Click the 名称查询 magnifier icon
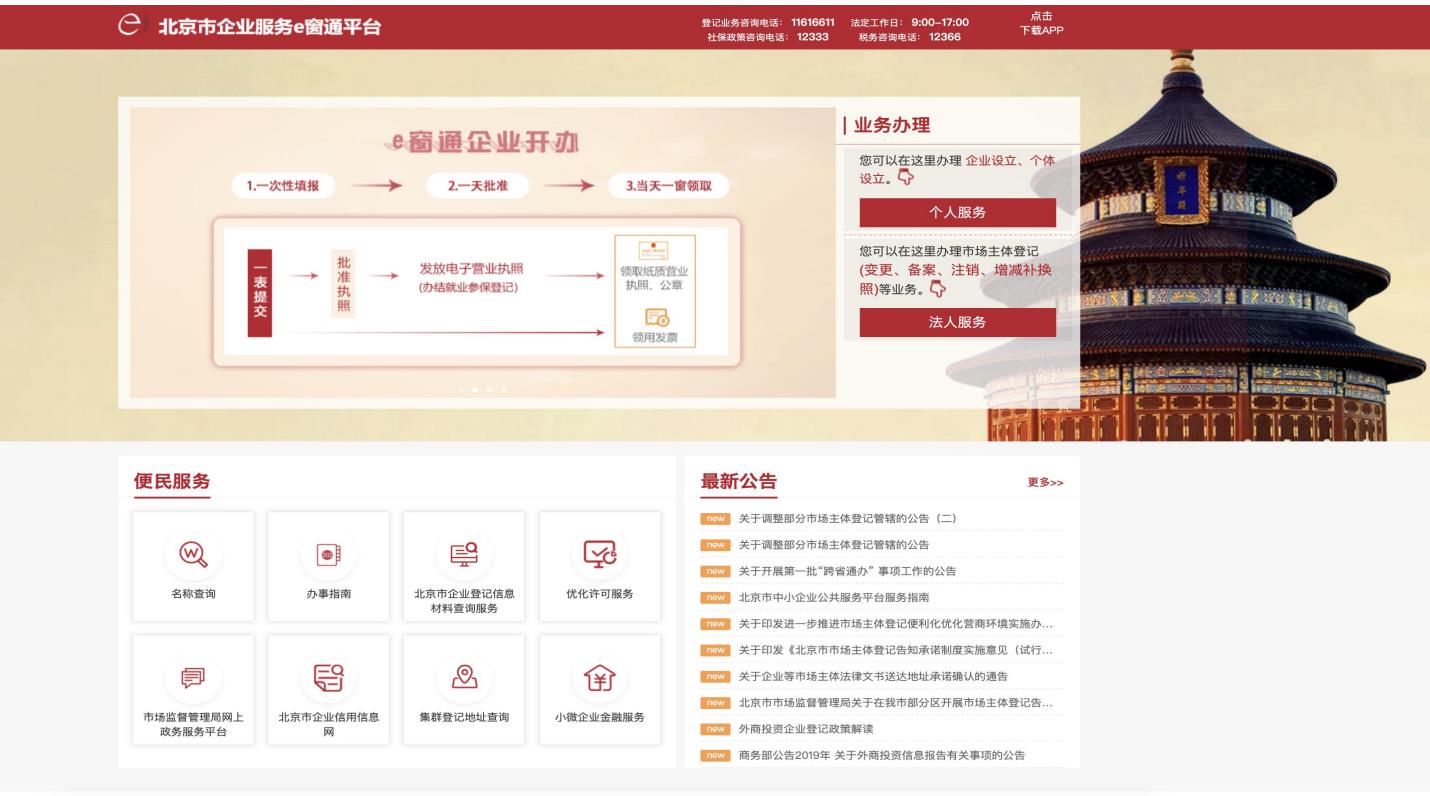Screen dimensions: 1430x796 193,553
